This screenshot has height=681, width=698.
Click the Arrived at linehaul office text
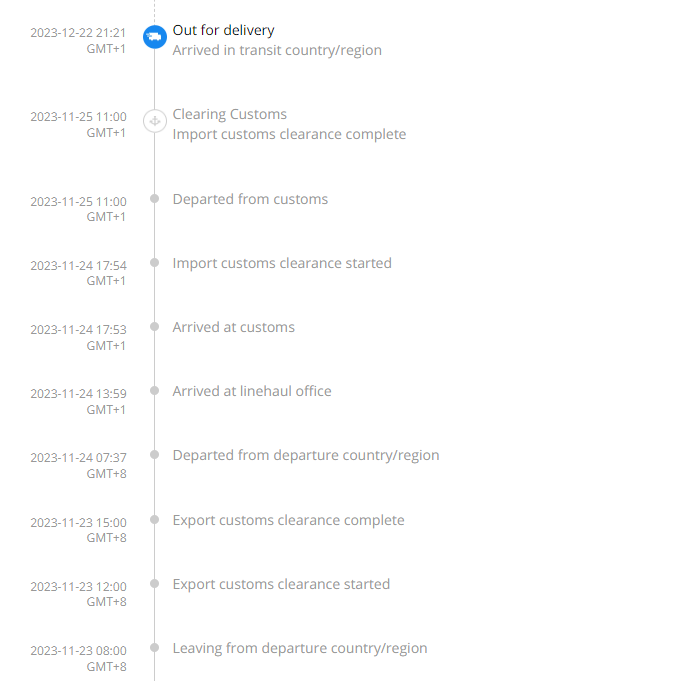click(x=252, y=391)
